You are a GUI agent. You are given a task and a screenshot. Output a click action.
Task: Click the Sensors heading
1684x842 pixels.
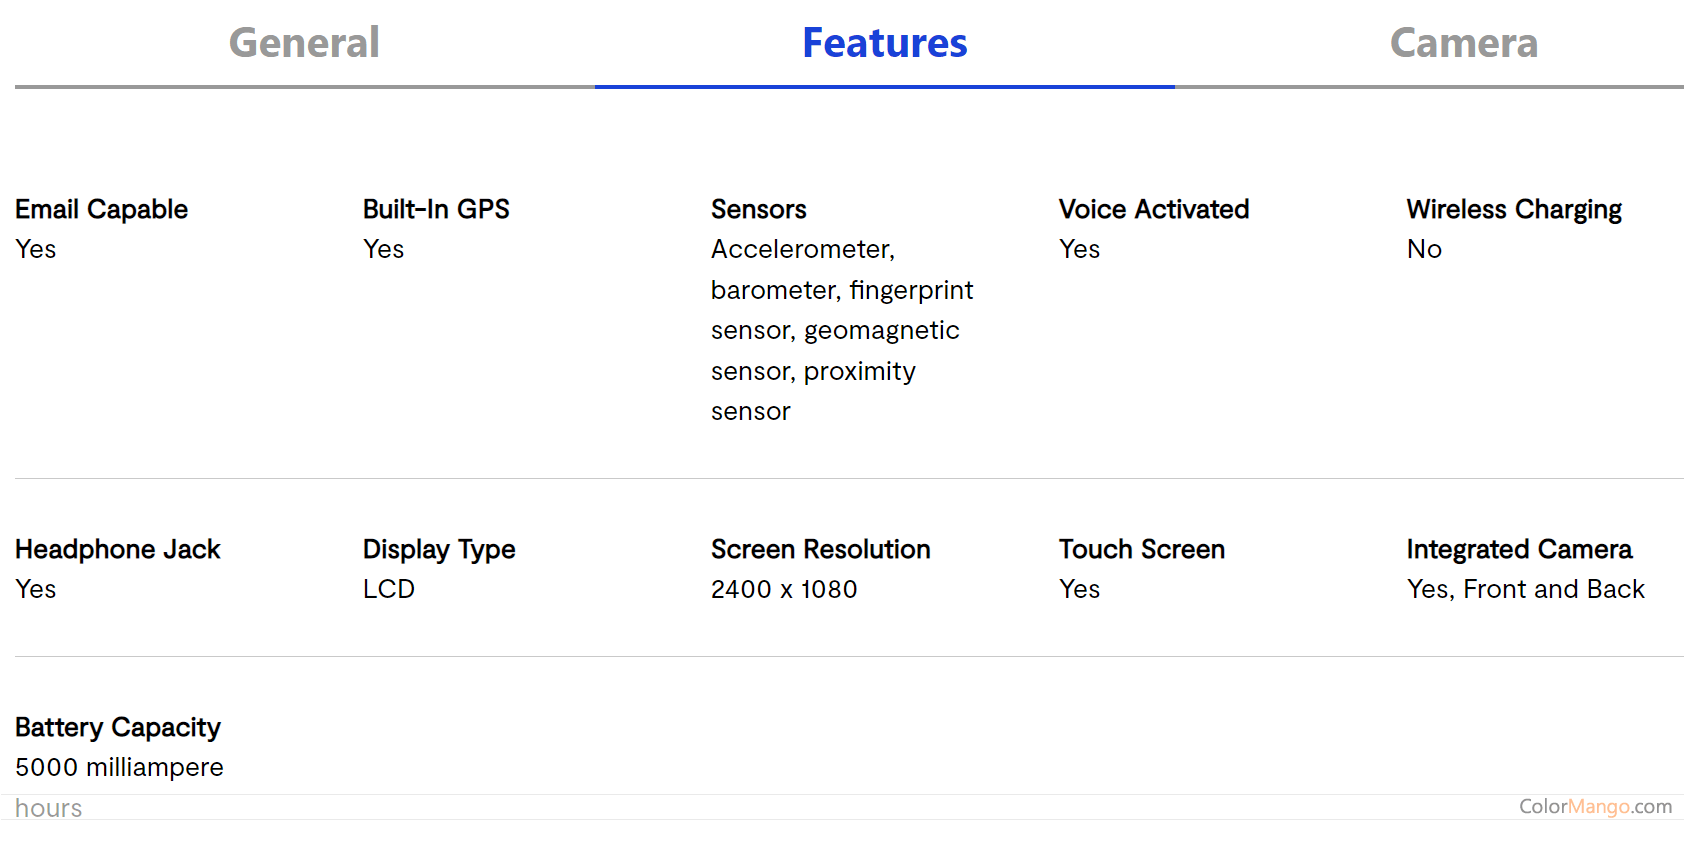pyautogui.click(x=758, y=209)
